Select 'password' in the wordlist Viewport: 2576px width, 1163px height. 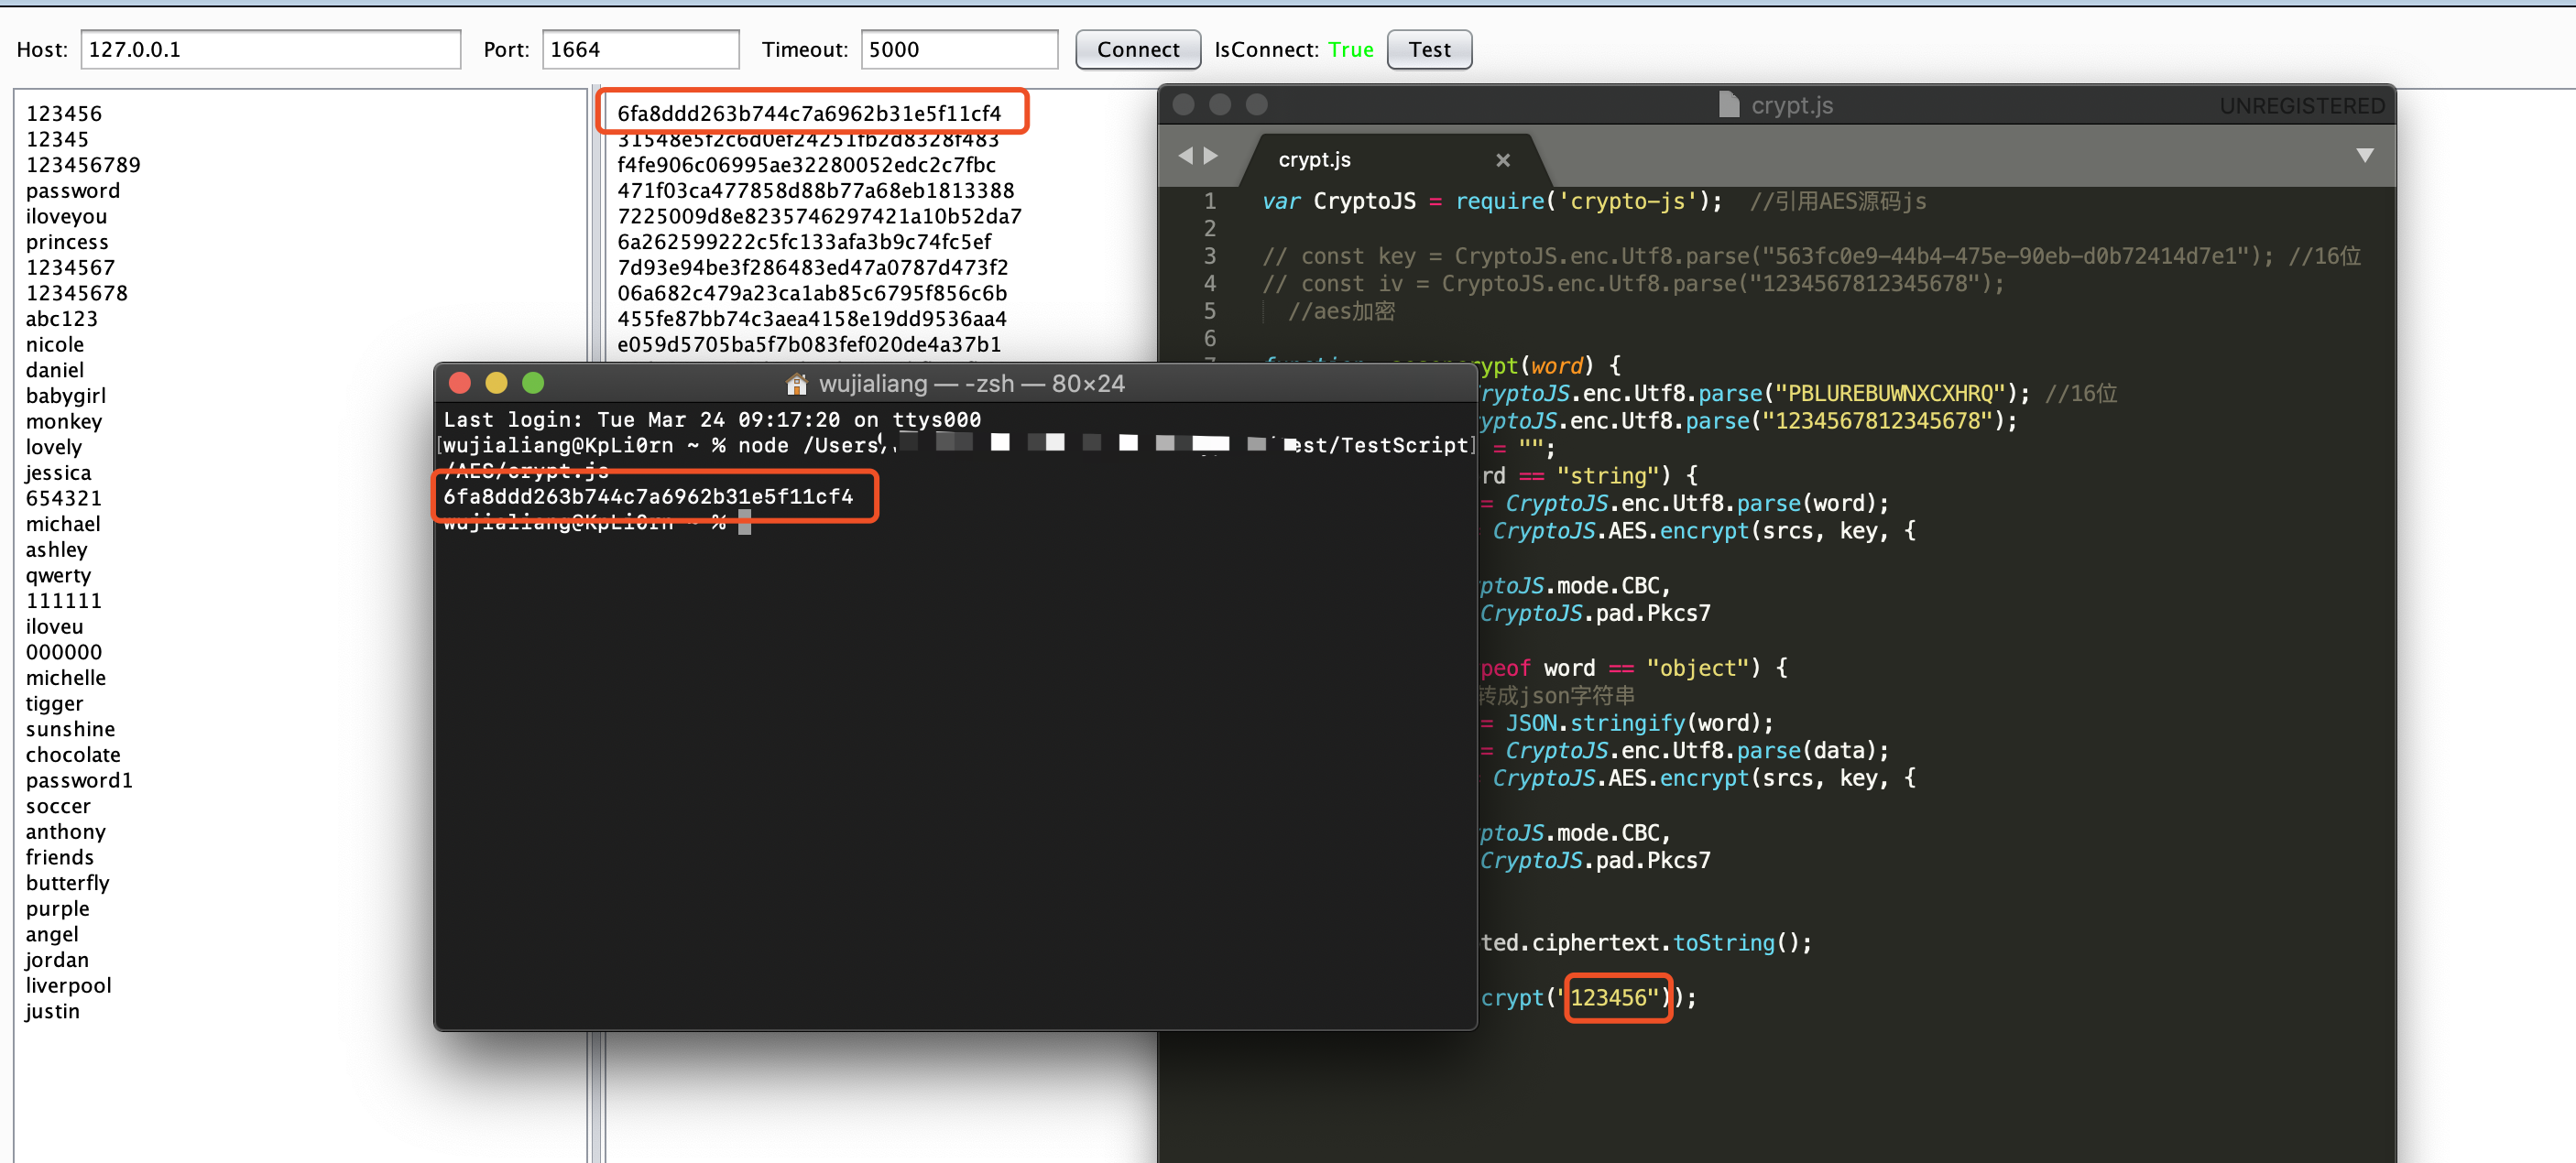click(x=73, y=191)
